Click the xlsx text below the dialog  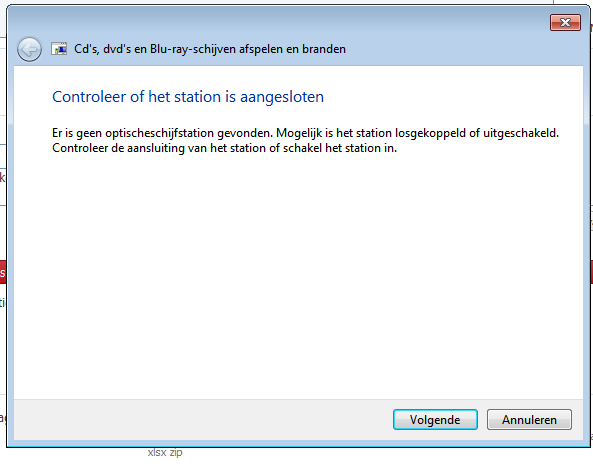(x=157, y=452)
